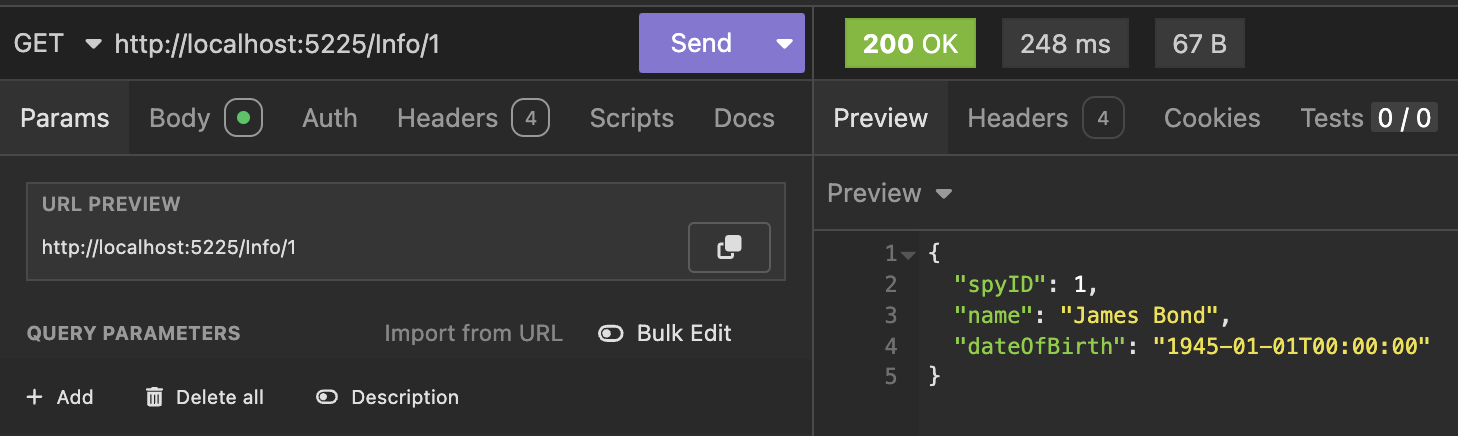Open the response Cookies tab
1458x436 pixels.
(1212, 118)
